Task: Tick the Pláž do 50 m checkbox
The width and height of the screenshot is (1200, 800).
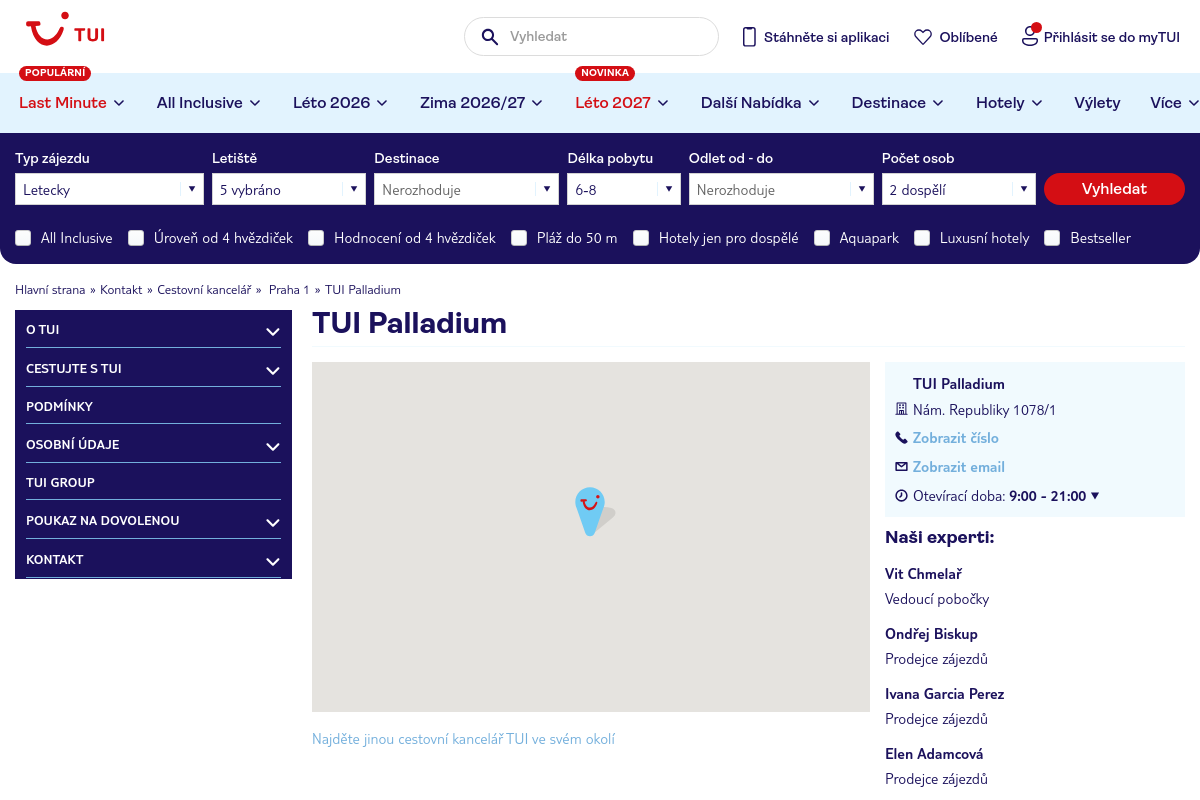Action: click(519, 238)
